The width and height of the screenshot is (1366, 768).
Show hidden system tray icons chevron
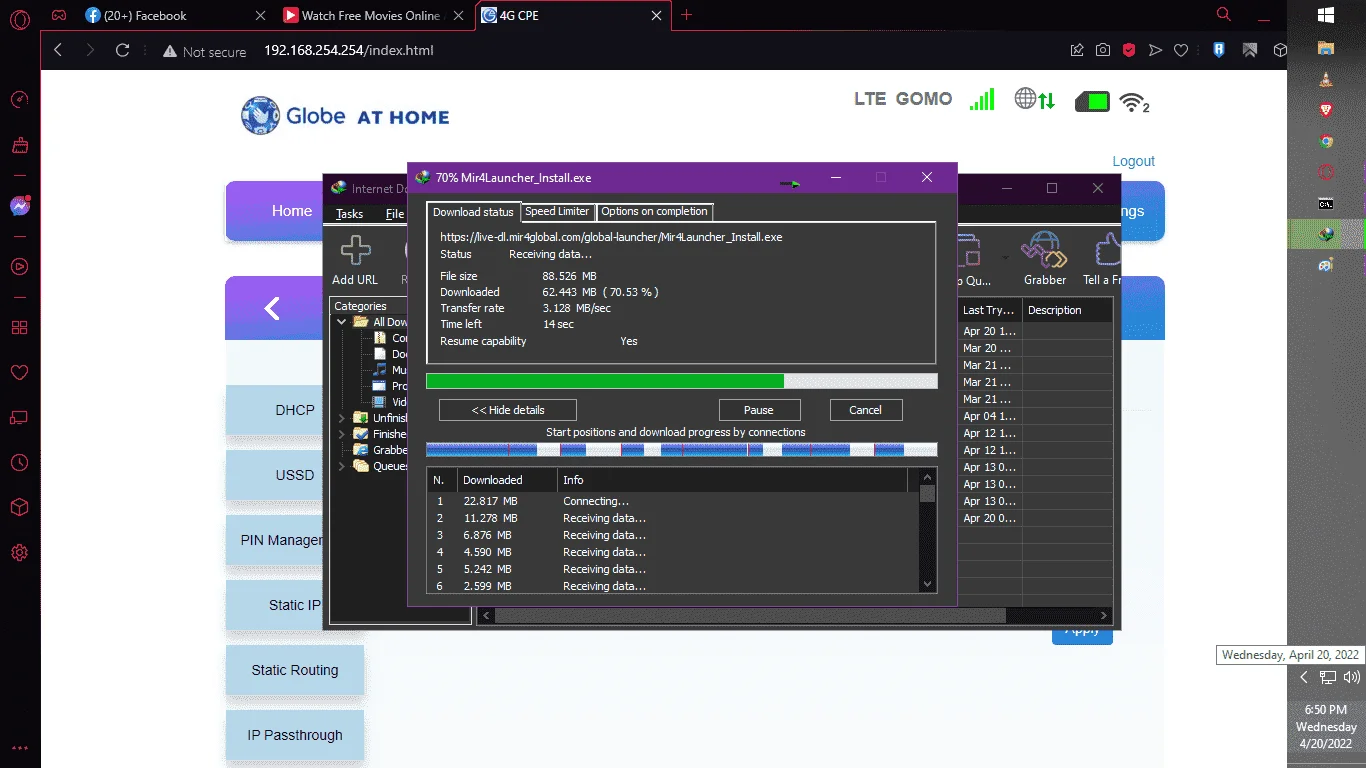pyautogui.click(x=1304, y=677)
